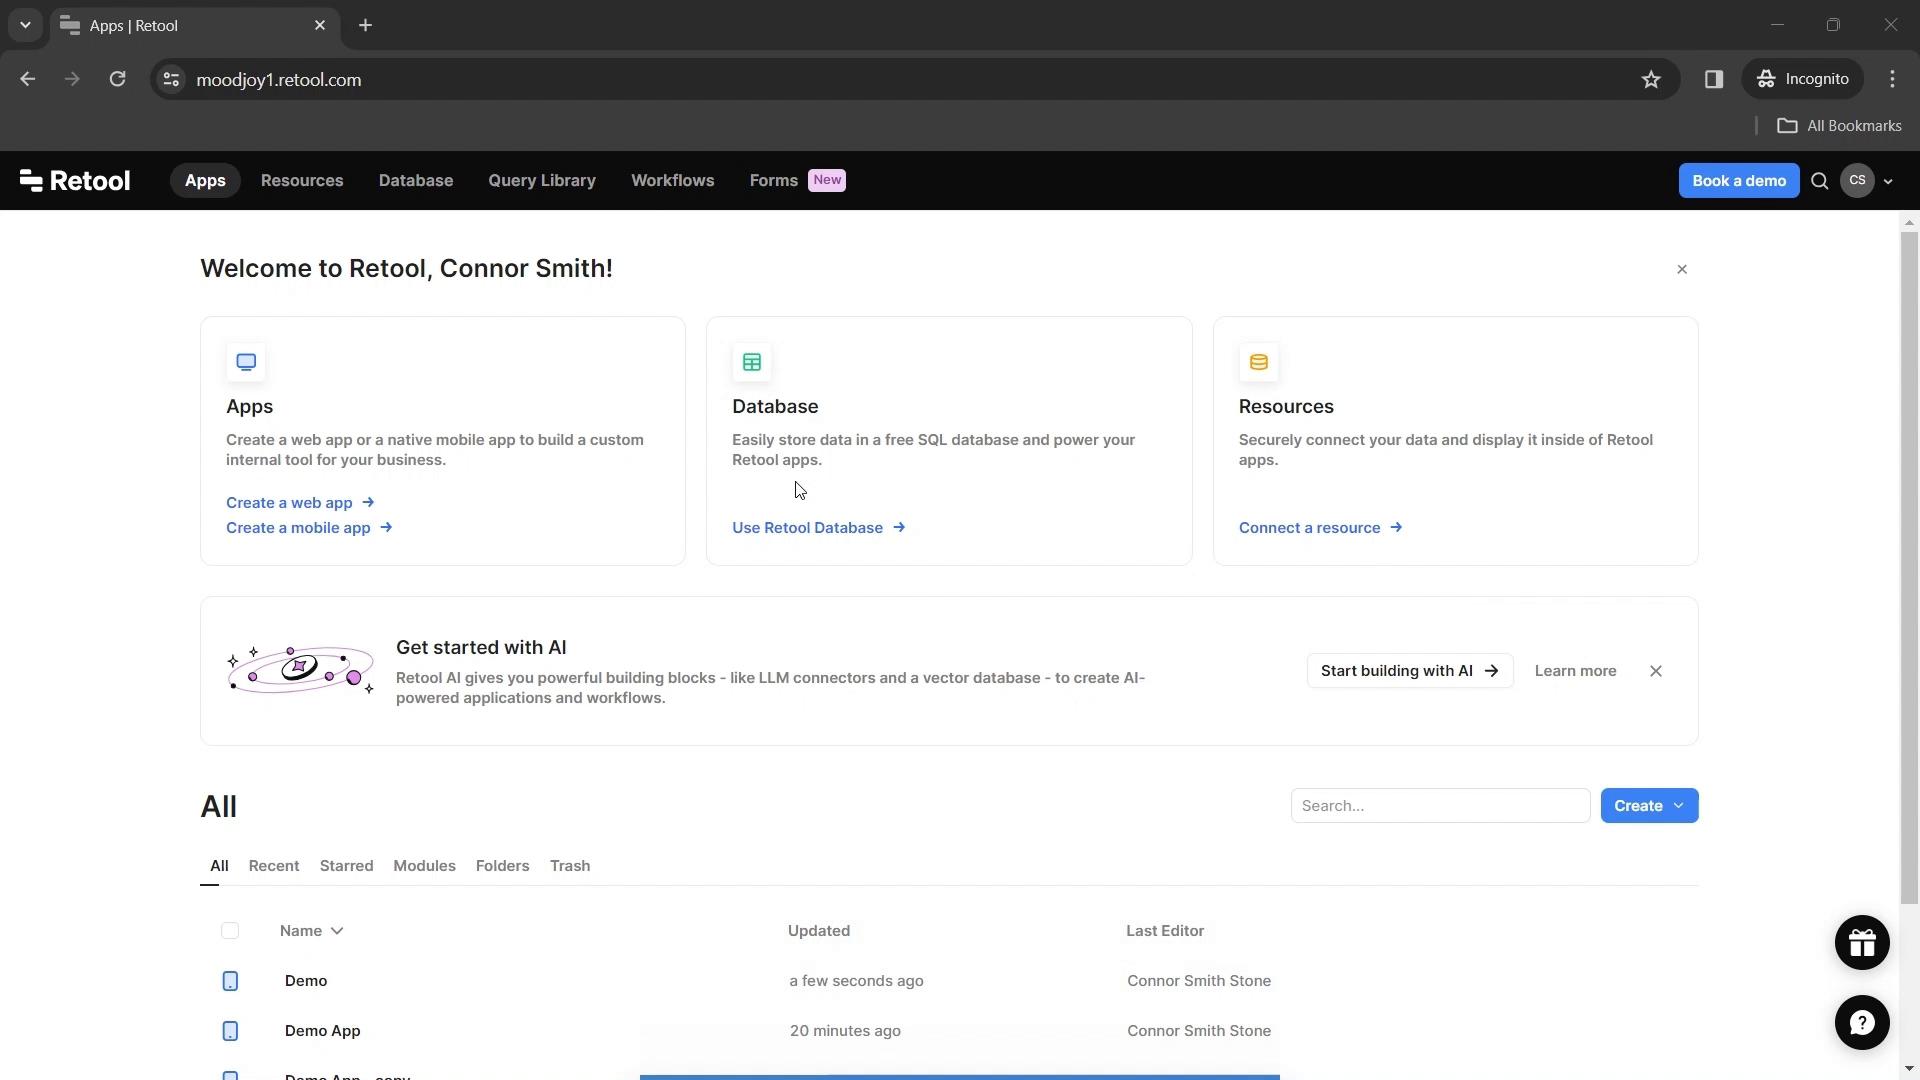The width and height of the screenshot is (1920, 1080).
Task: Open the Apps section icon
Action: click(x=245, y=361)
